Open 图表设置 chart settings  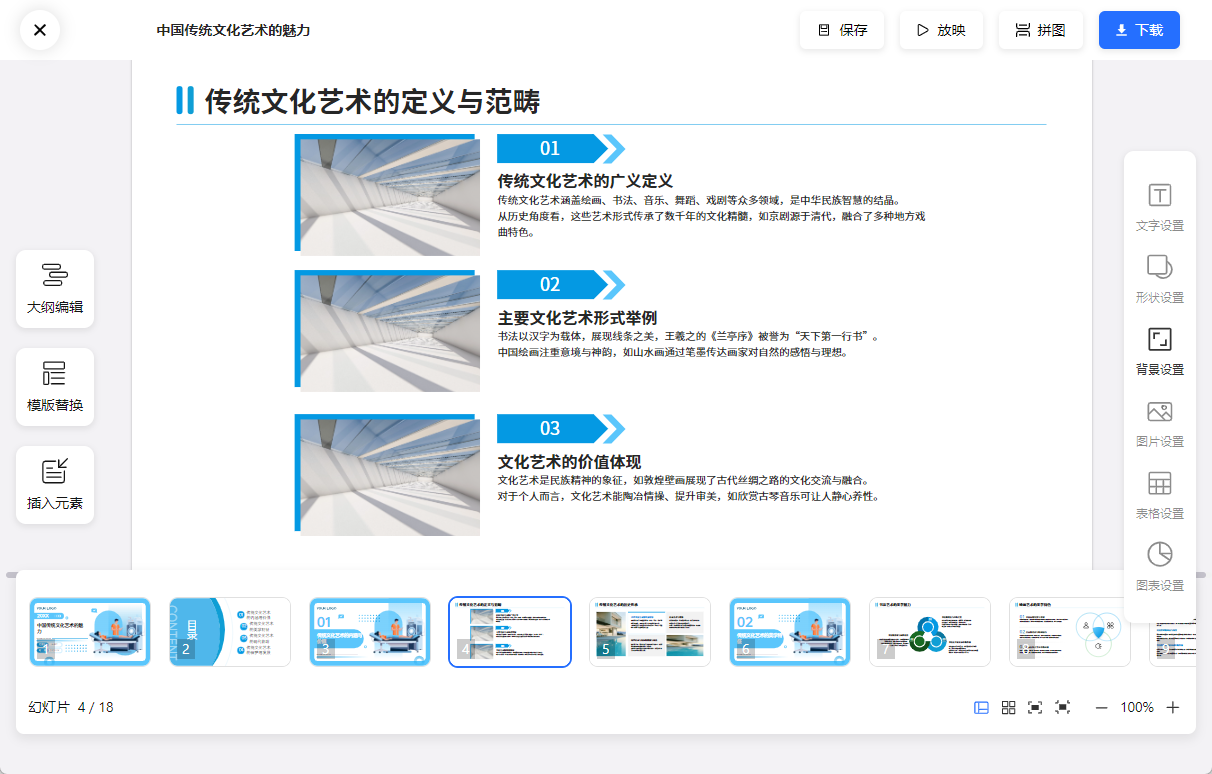pyautogui.click(x=1160, y=568)
